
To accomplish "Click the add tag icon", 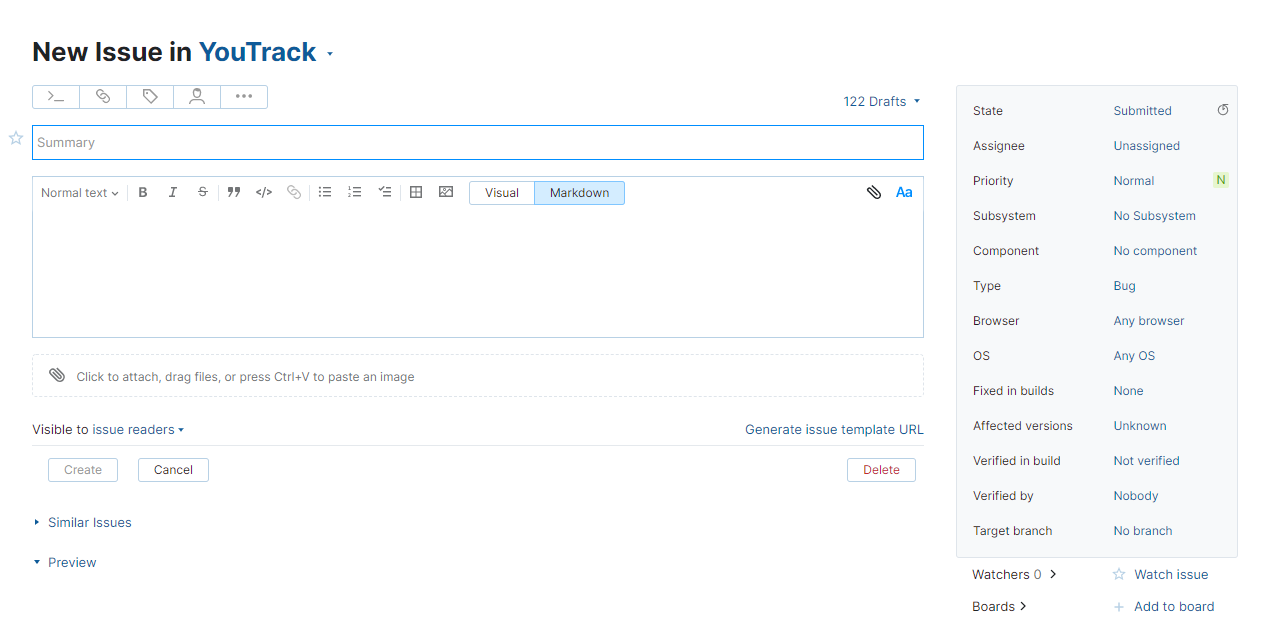I will click(150, 97).
